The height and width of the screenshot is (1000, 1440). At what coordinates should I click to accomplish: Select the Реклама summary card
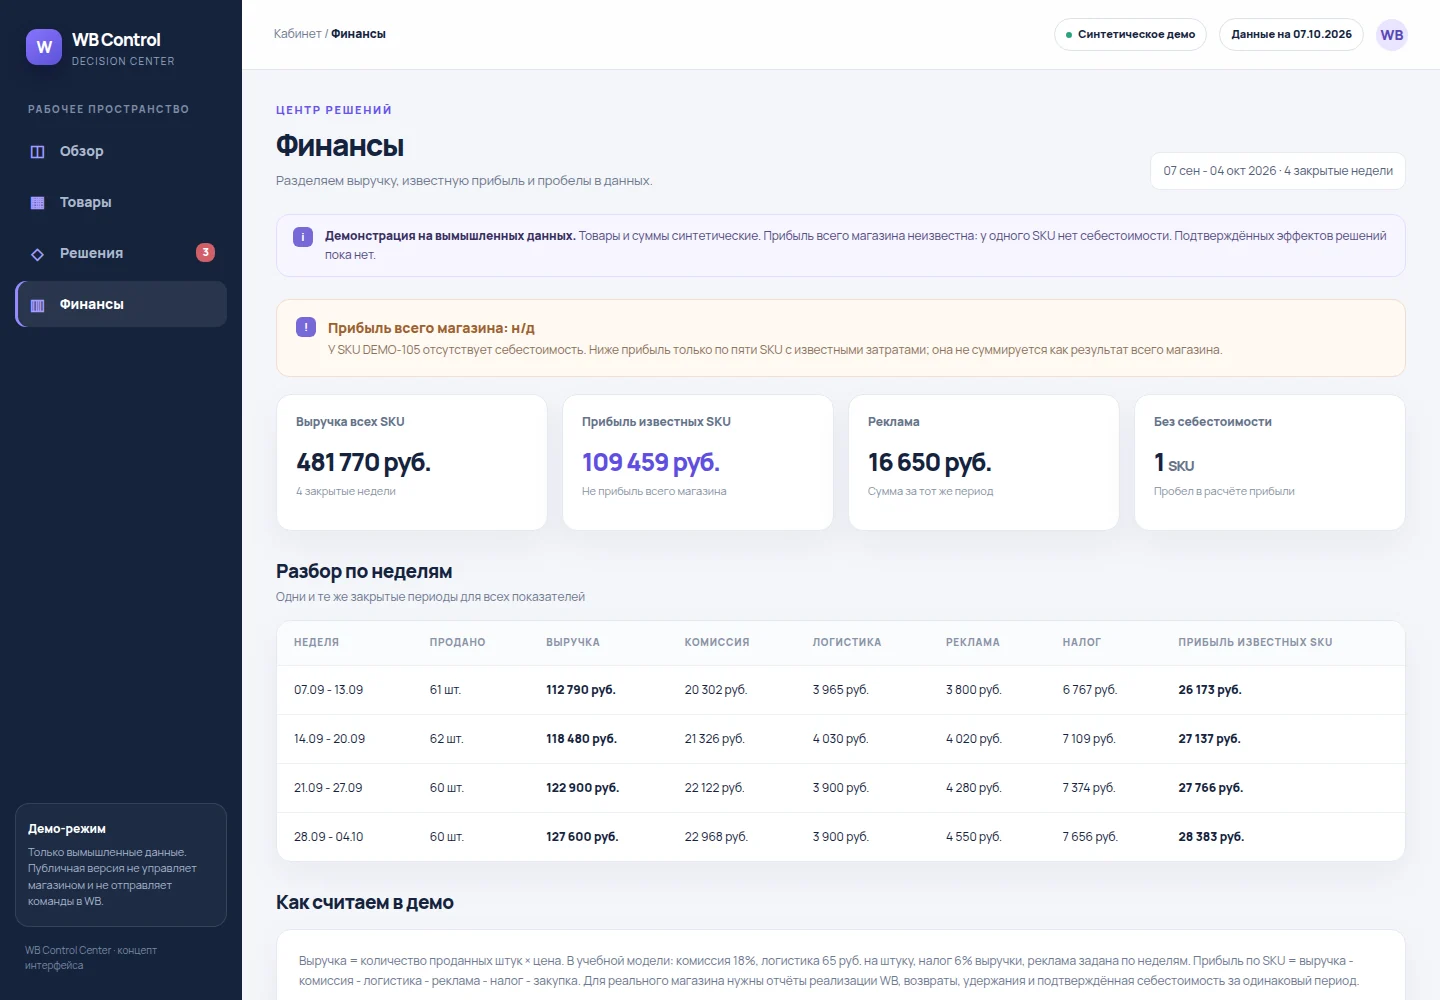tap(984, 462)
